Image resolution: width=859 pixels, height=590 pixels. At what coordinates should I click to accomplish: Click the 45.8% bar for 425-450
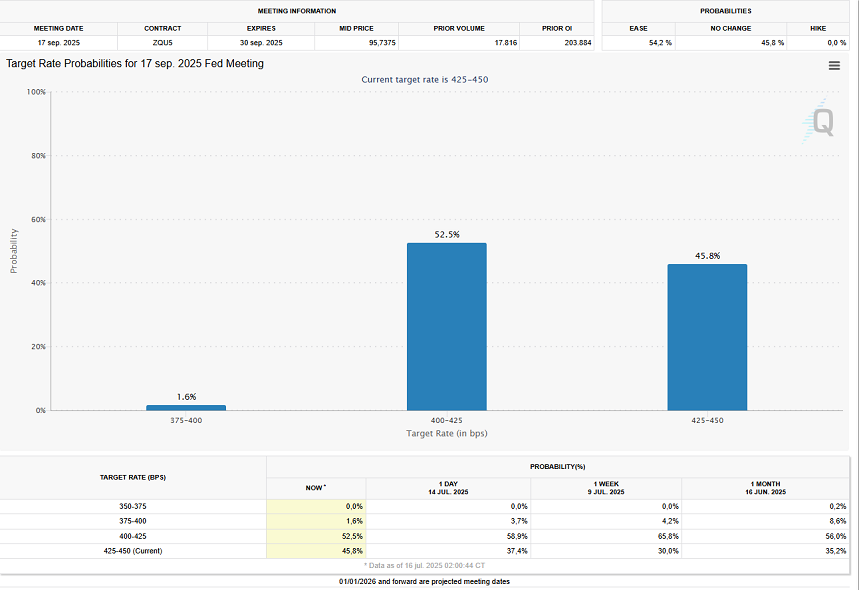point(707,337)
